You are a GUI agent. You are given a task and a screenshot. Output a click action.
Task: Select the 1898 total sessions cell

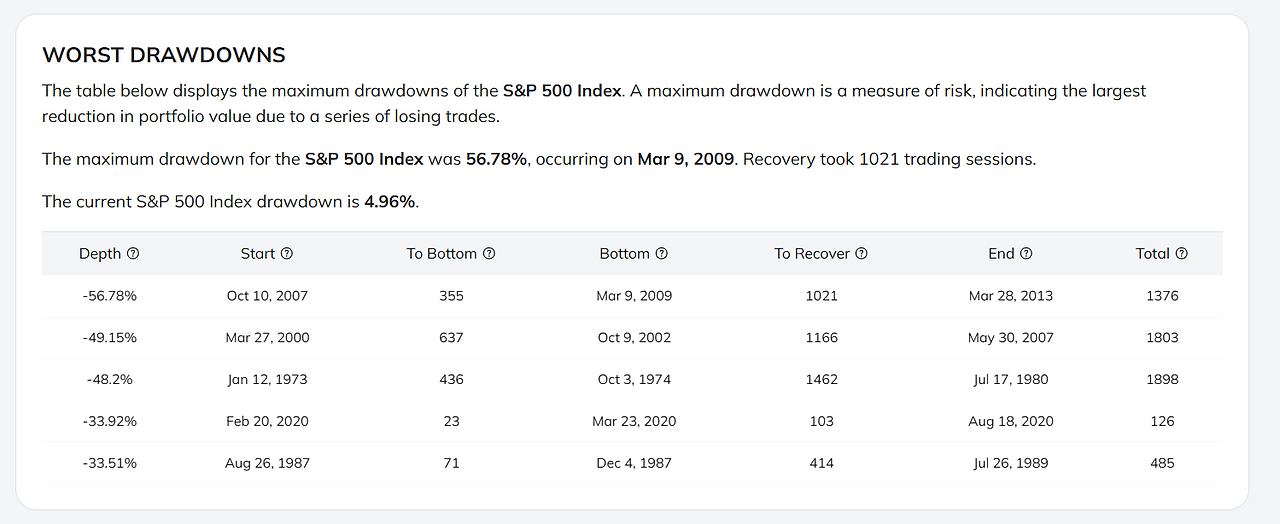(1162, 380)
